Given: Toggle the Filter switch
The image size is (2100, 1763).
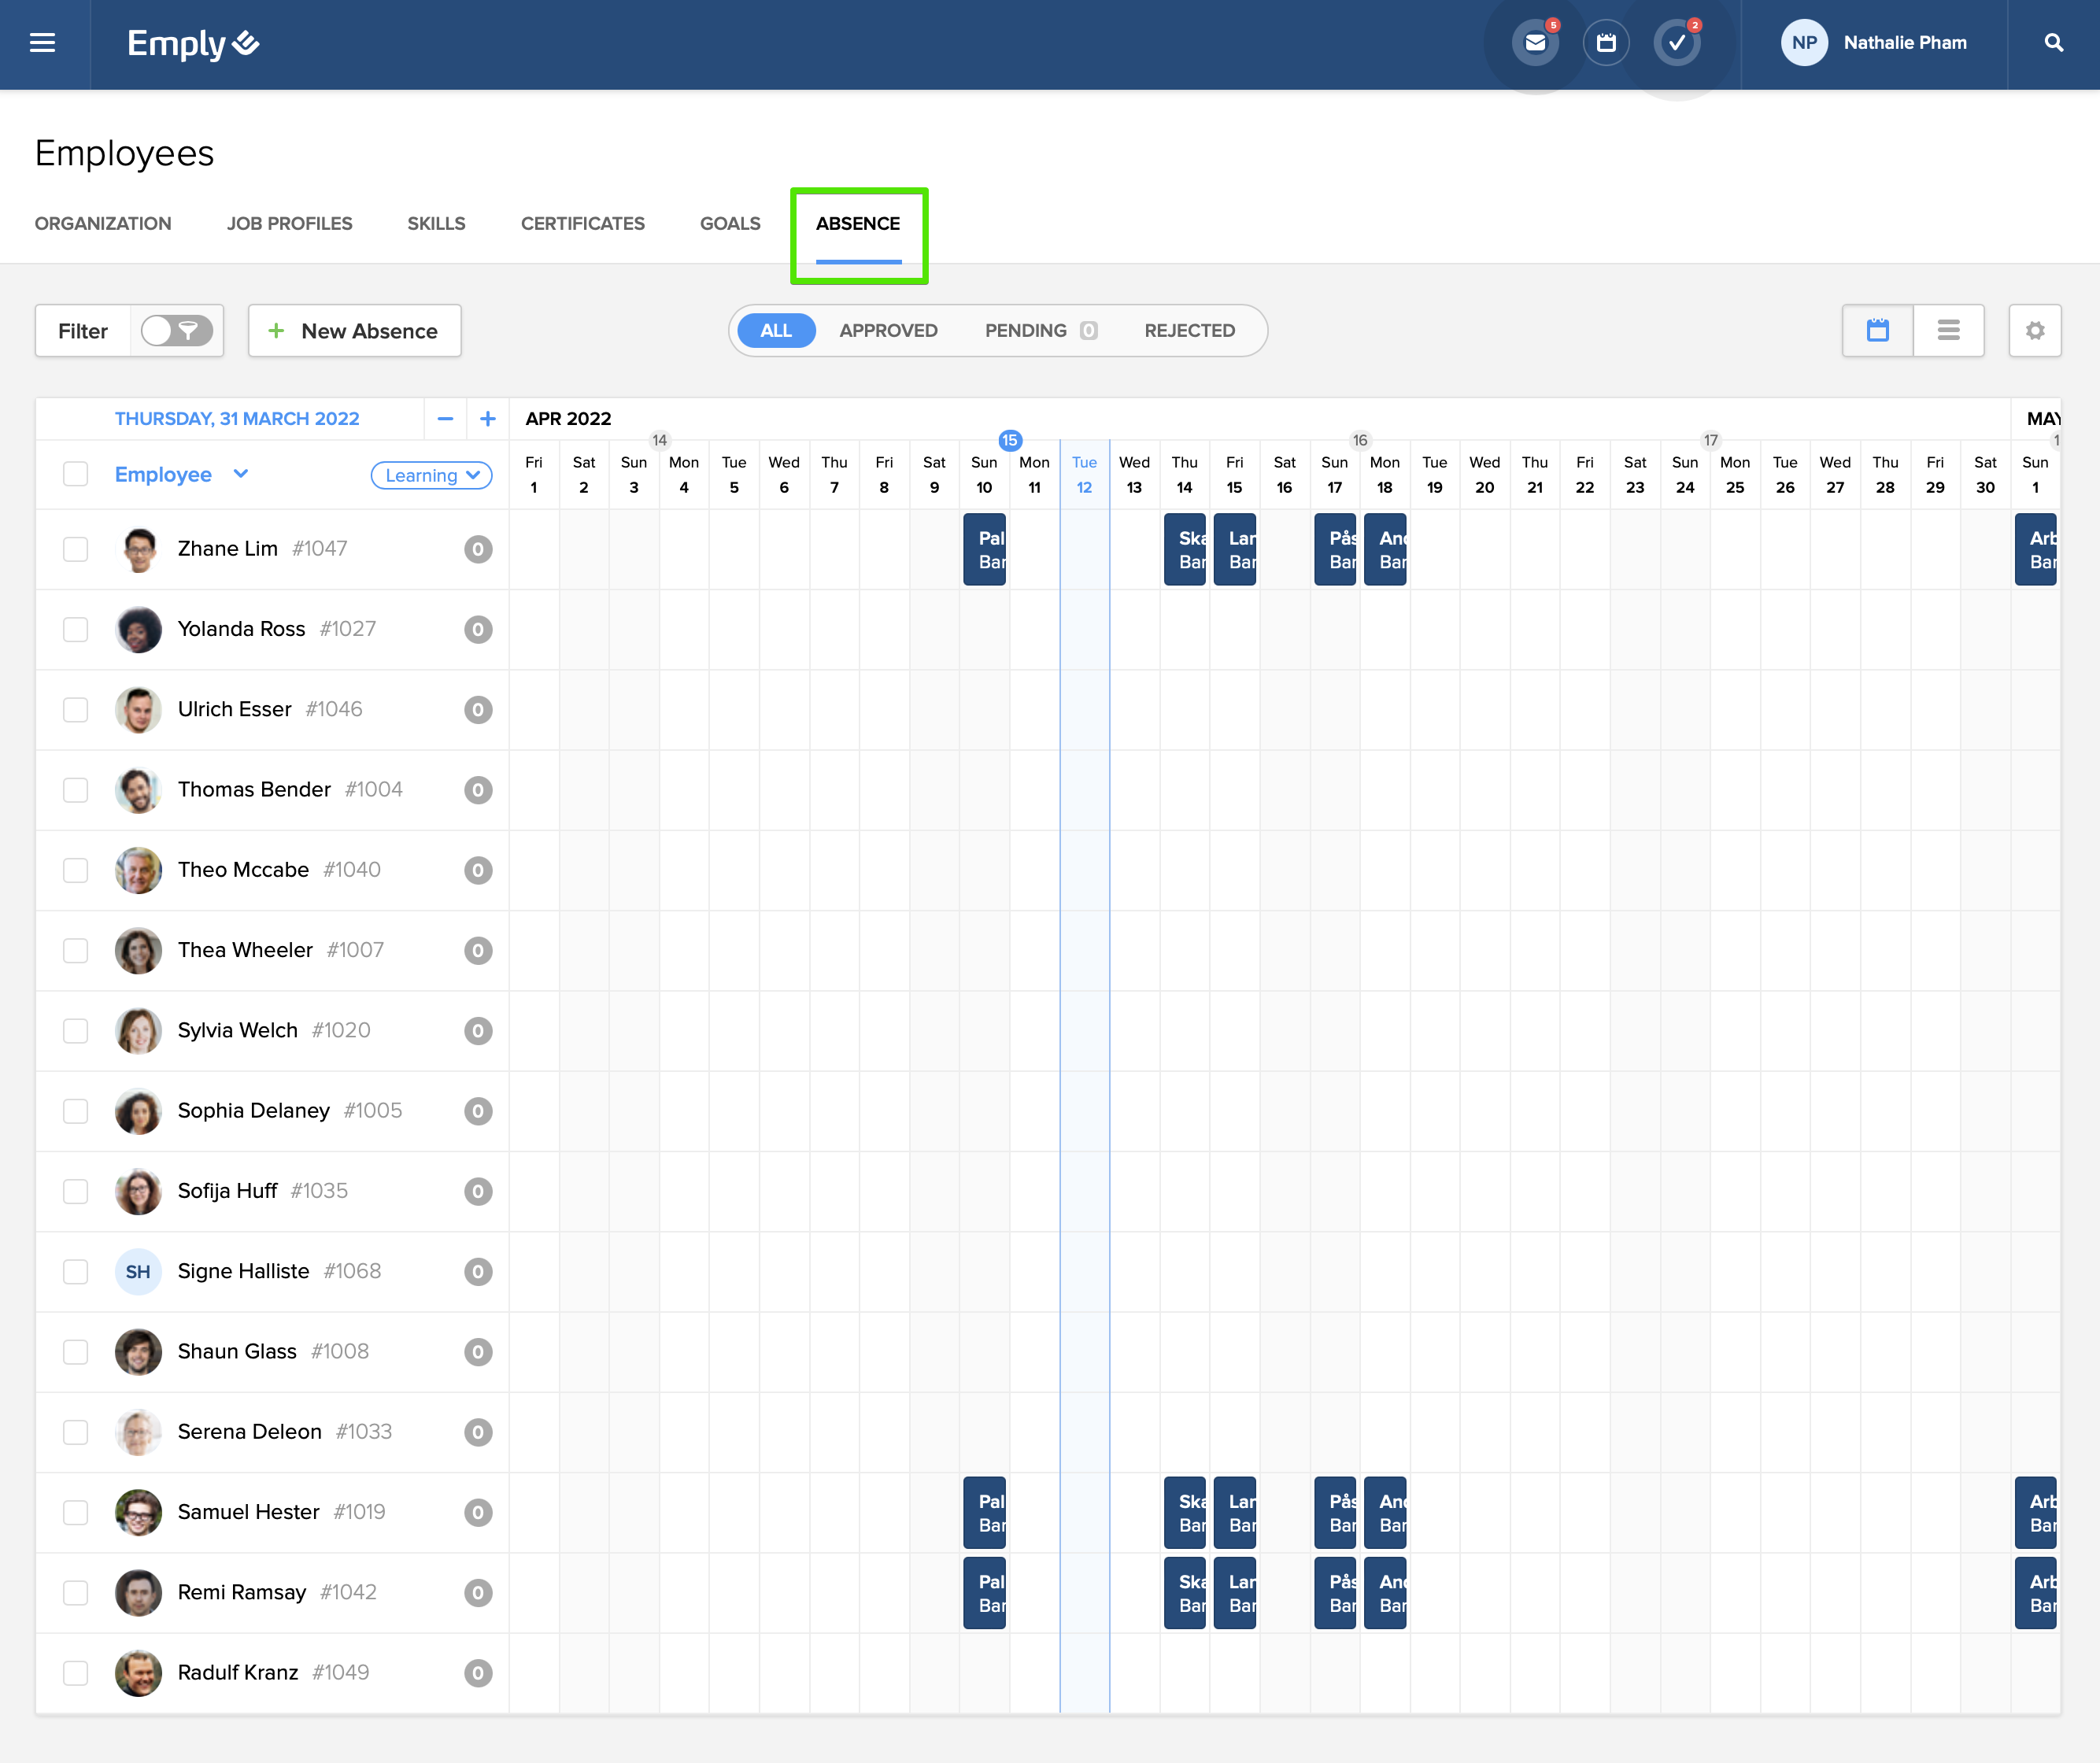Looking at the screenshot, I should point(176,331).
